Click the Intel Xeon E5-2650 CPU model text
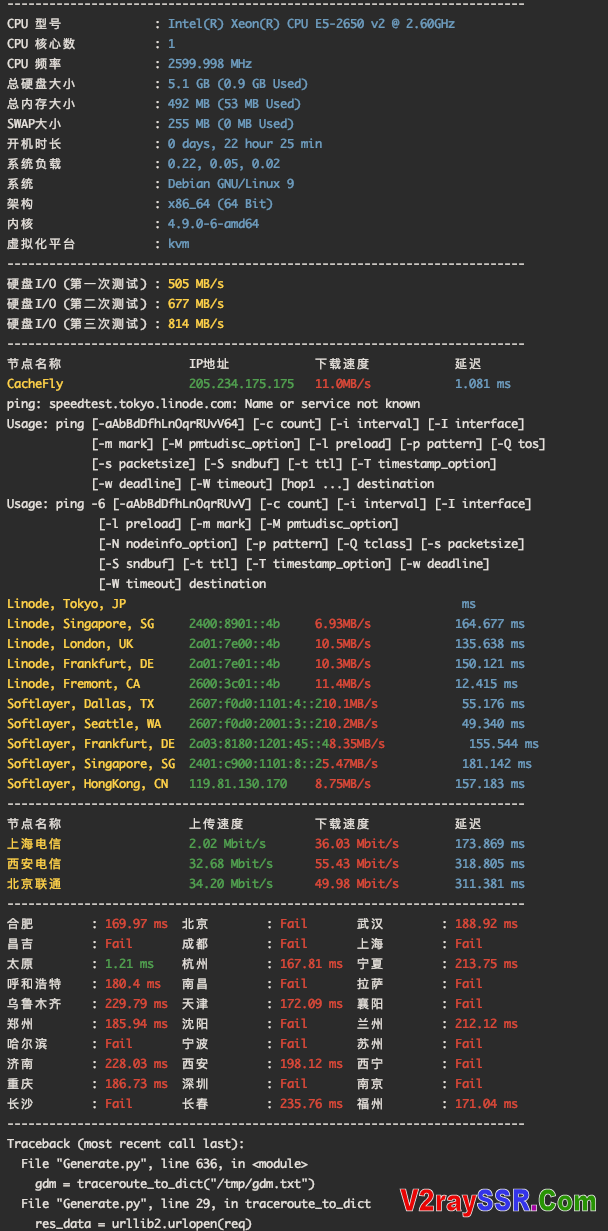Screen dimensions: 608x1231 click(x=311, y=23)
